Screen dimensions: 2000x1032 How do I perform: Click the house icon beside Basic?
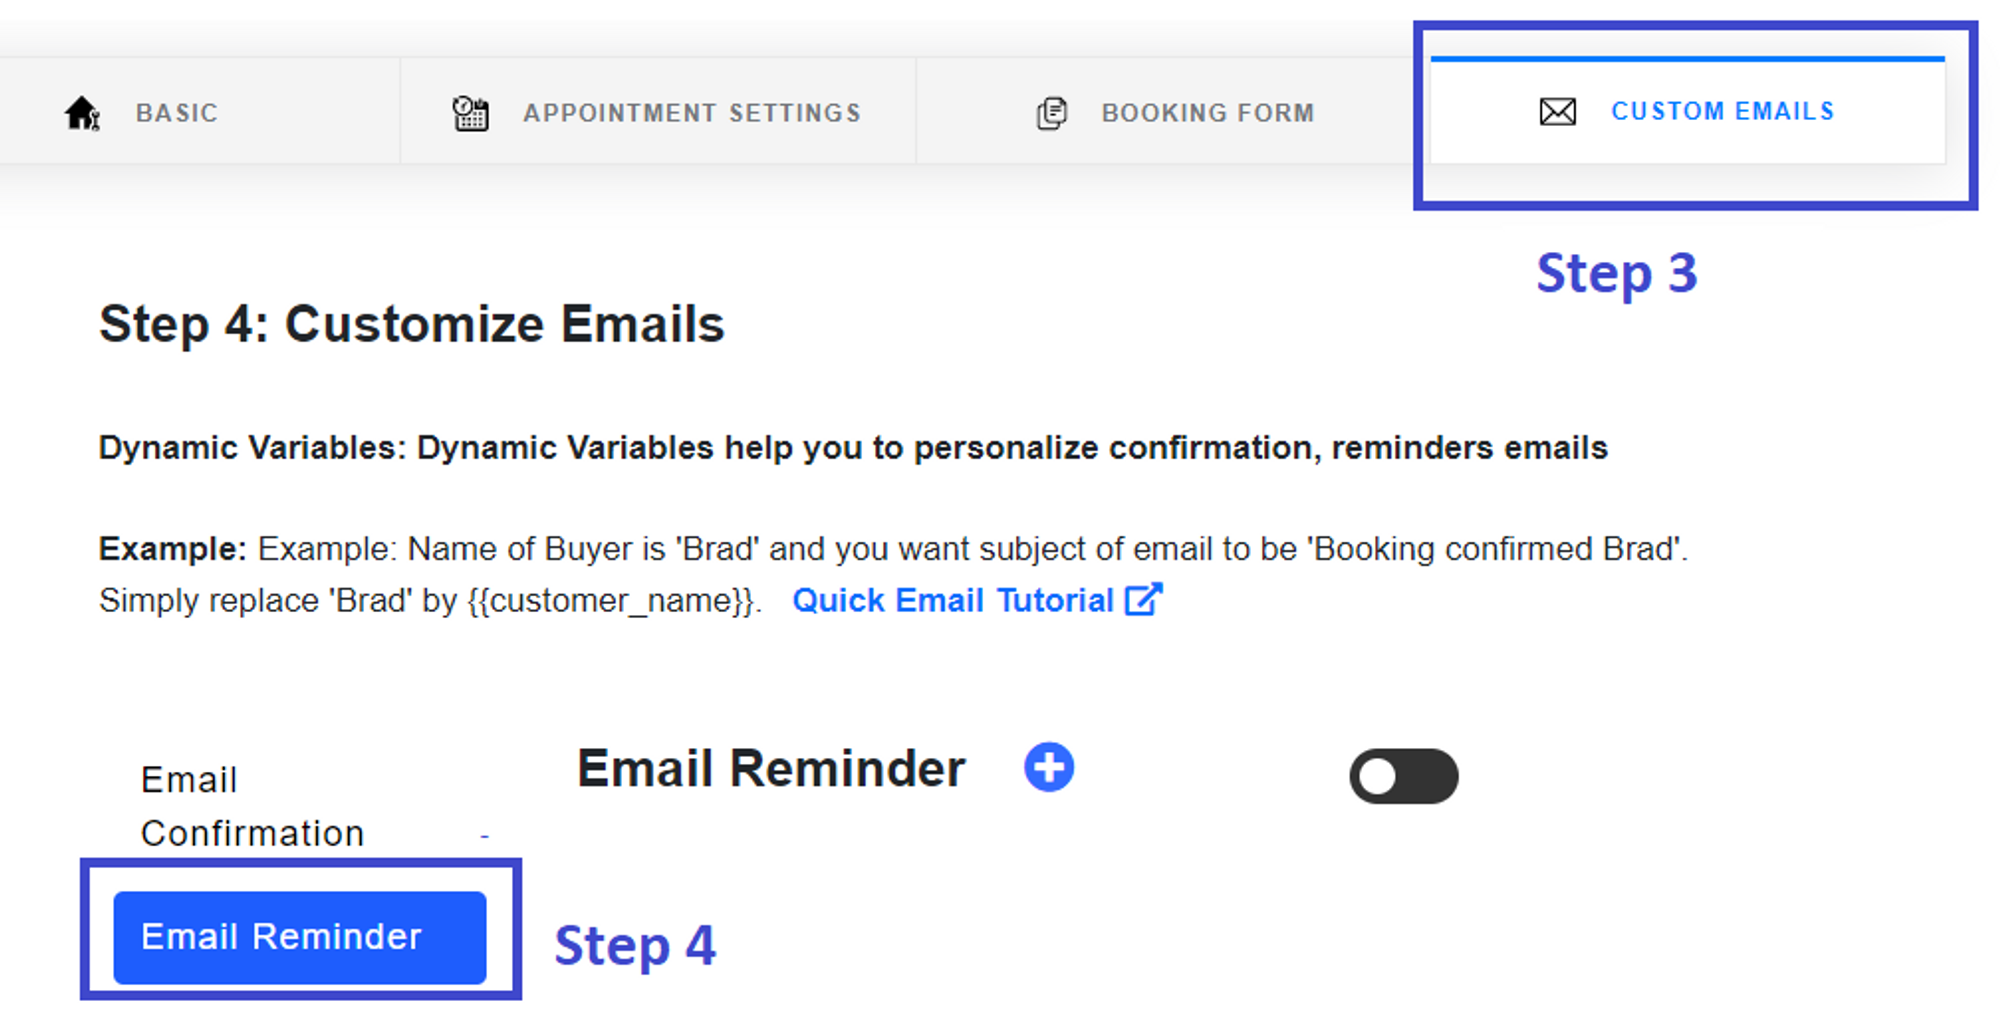82,113
